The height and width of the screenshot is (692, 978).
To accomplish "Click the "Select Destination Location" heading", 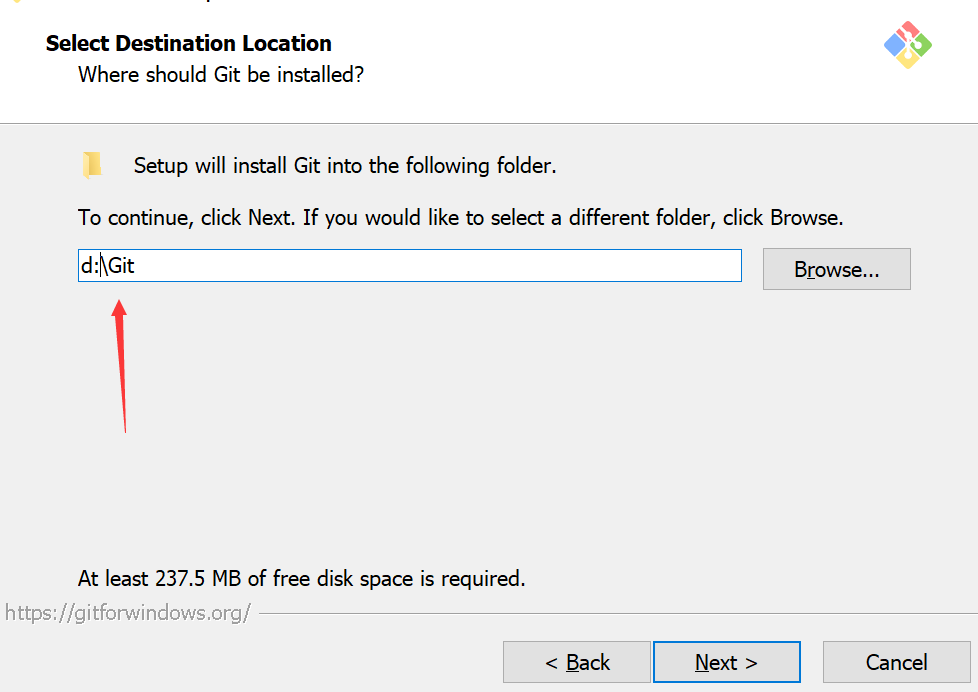I will [x=189, y=43].
